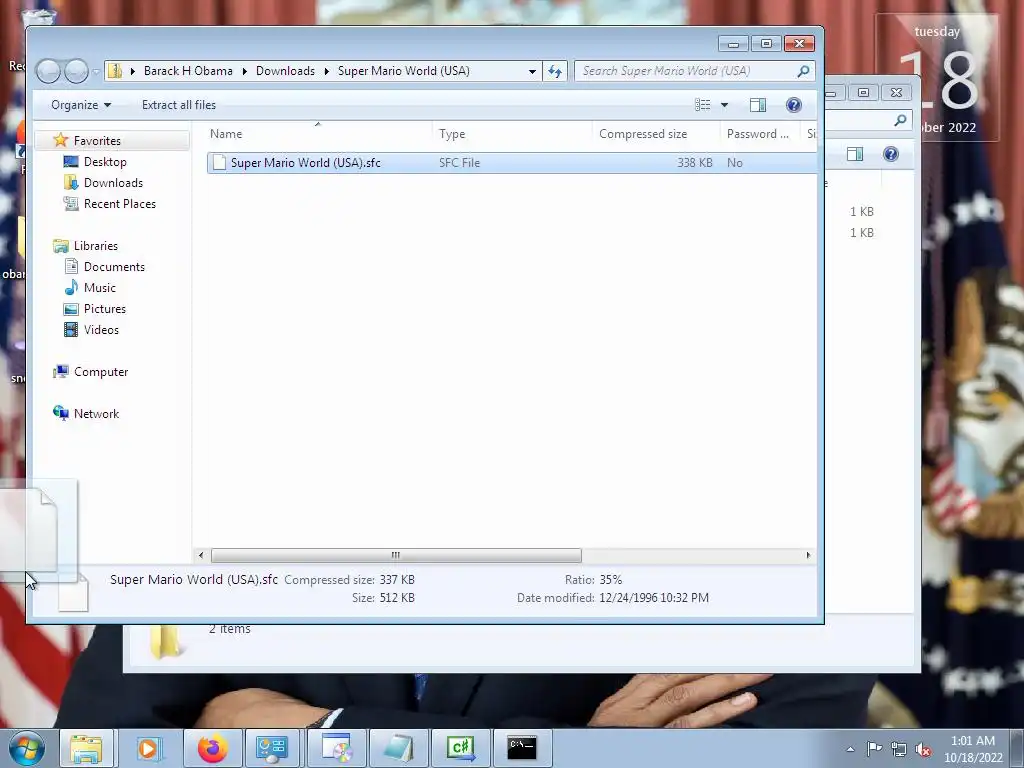Click Extract all files
This screenshot has width=1024, height=768.
[x=179, y=104]
